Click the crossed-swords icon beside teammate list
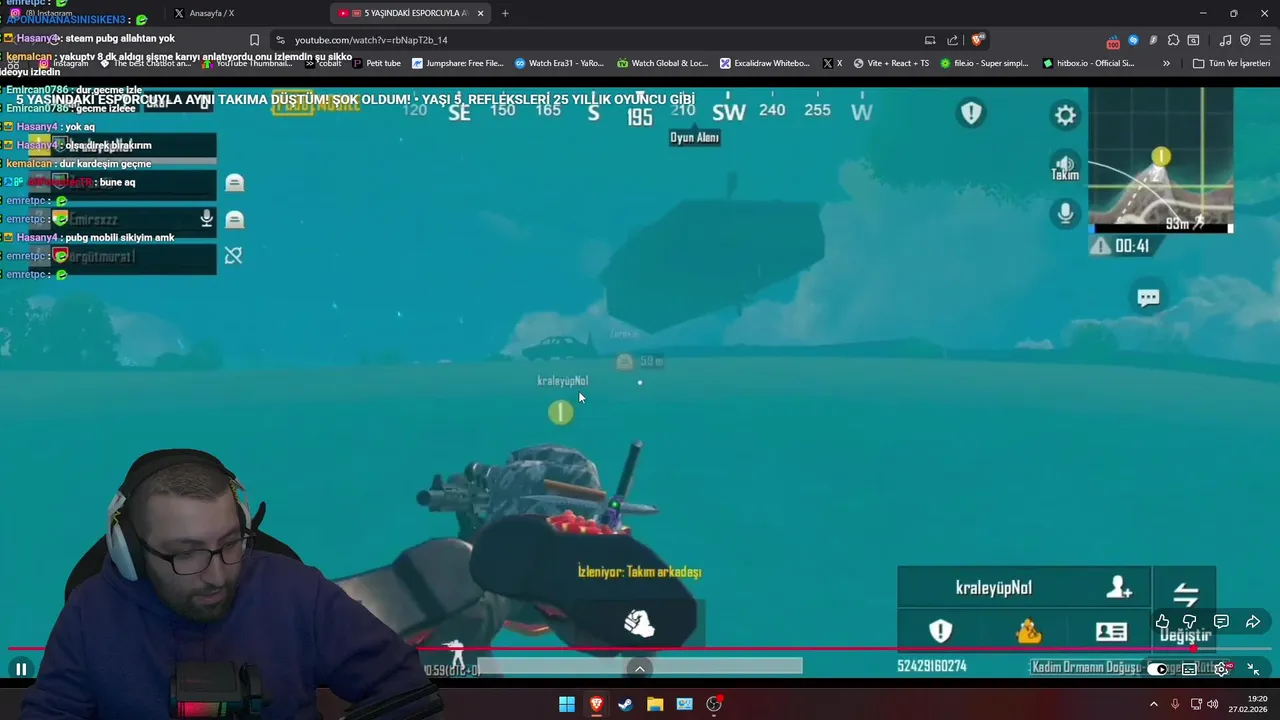The height and width of the screenshot is (720, 1280). [233, 256]
